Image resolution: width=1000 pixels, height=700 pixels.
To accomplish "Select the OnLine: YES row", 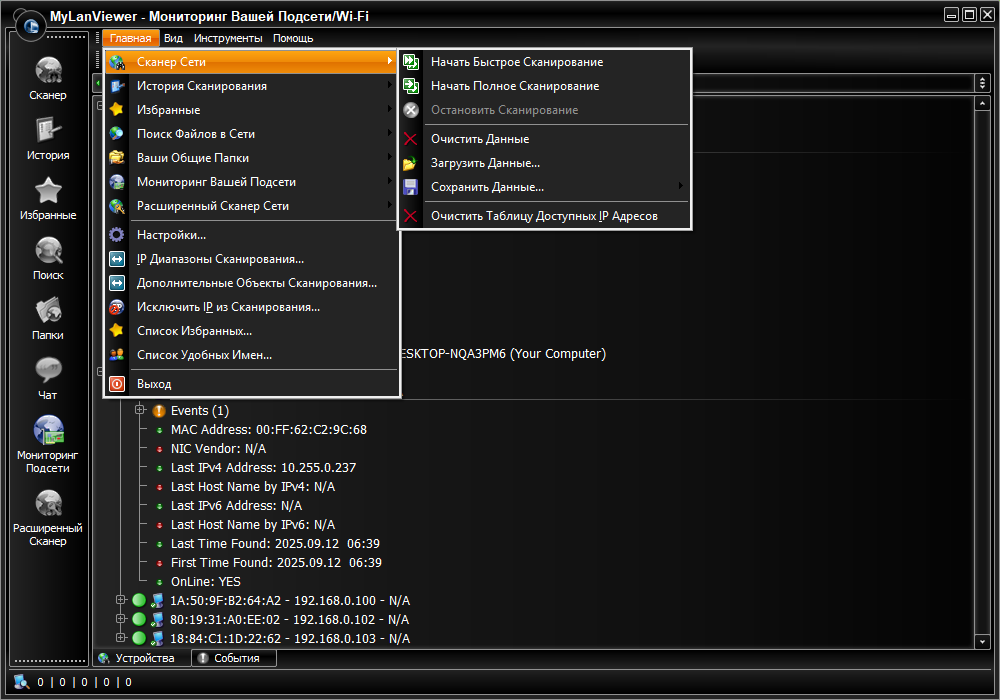I will pos(205,581).
